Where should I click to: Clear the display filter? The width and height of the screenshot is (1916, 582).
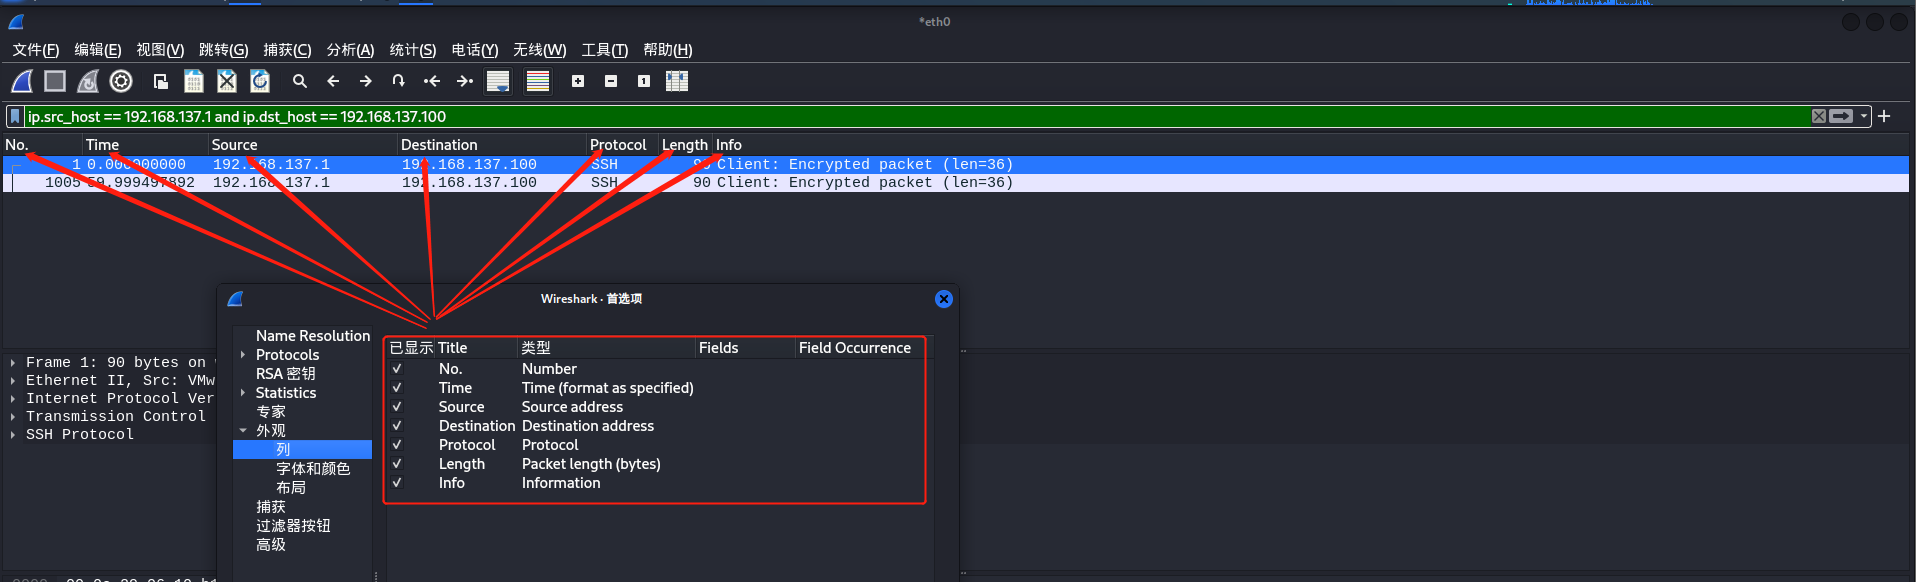coord(1819,116)
